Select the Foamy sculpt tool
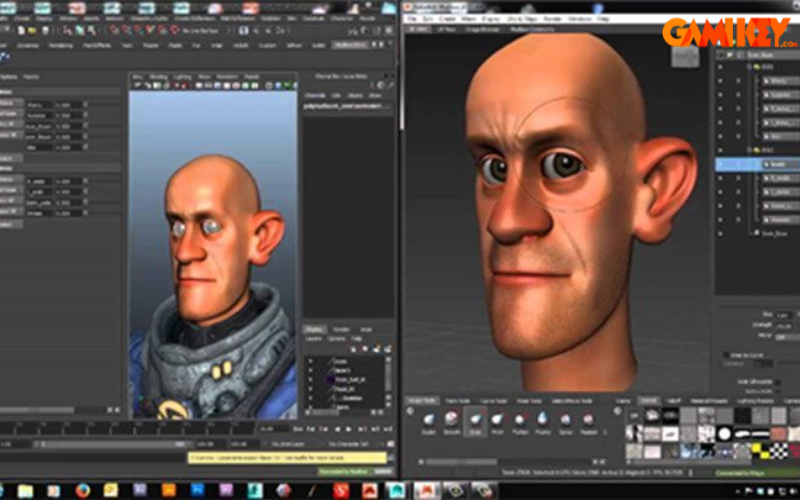Screen dimensions: 800x500 click(542, 423)
